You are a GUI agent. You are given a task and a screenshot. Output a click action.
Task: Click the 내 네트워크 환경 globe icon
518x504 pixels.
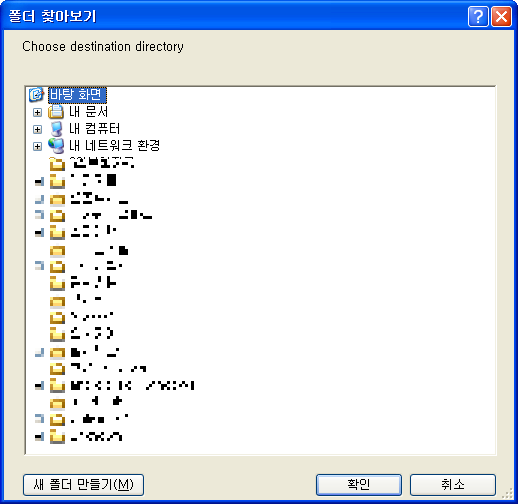(56, 146)
